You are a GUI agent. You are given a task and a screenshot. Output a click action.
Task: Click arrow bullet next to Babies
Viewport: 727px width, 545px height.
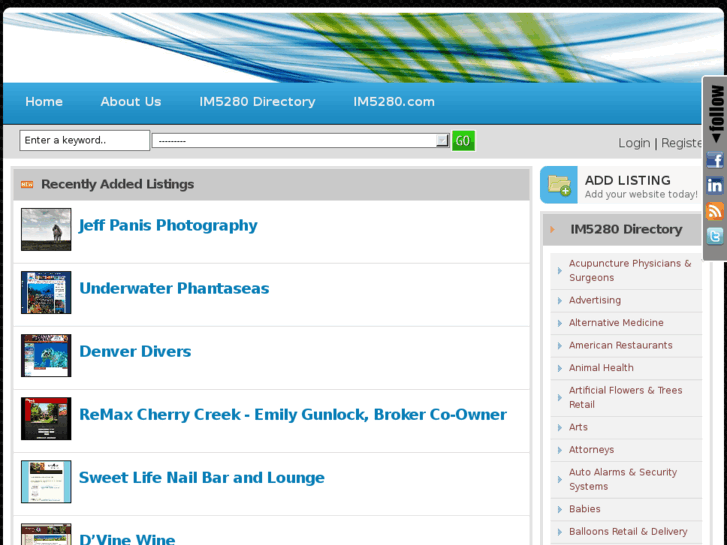tap(560, 509)
